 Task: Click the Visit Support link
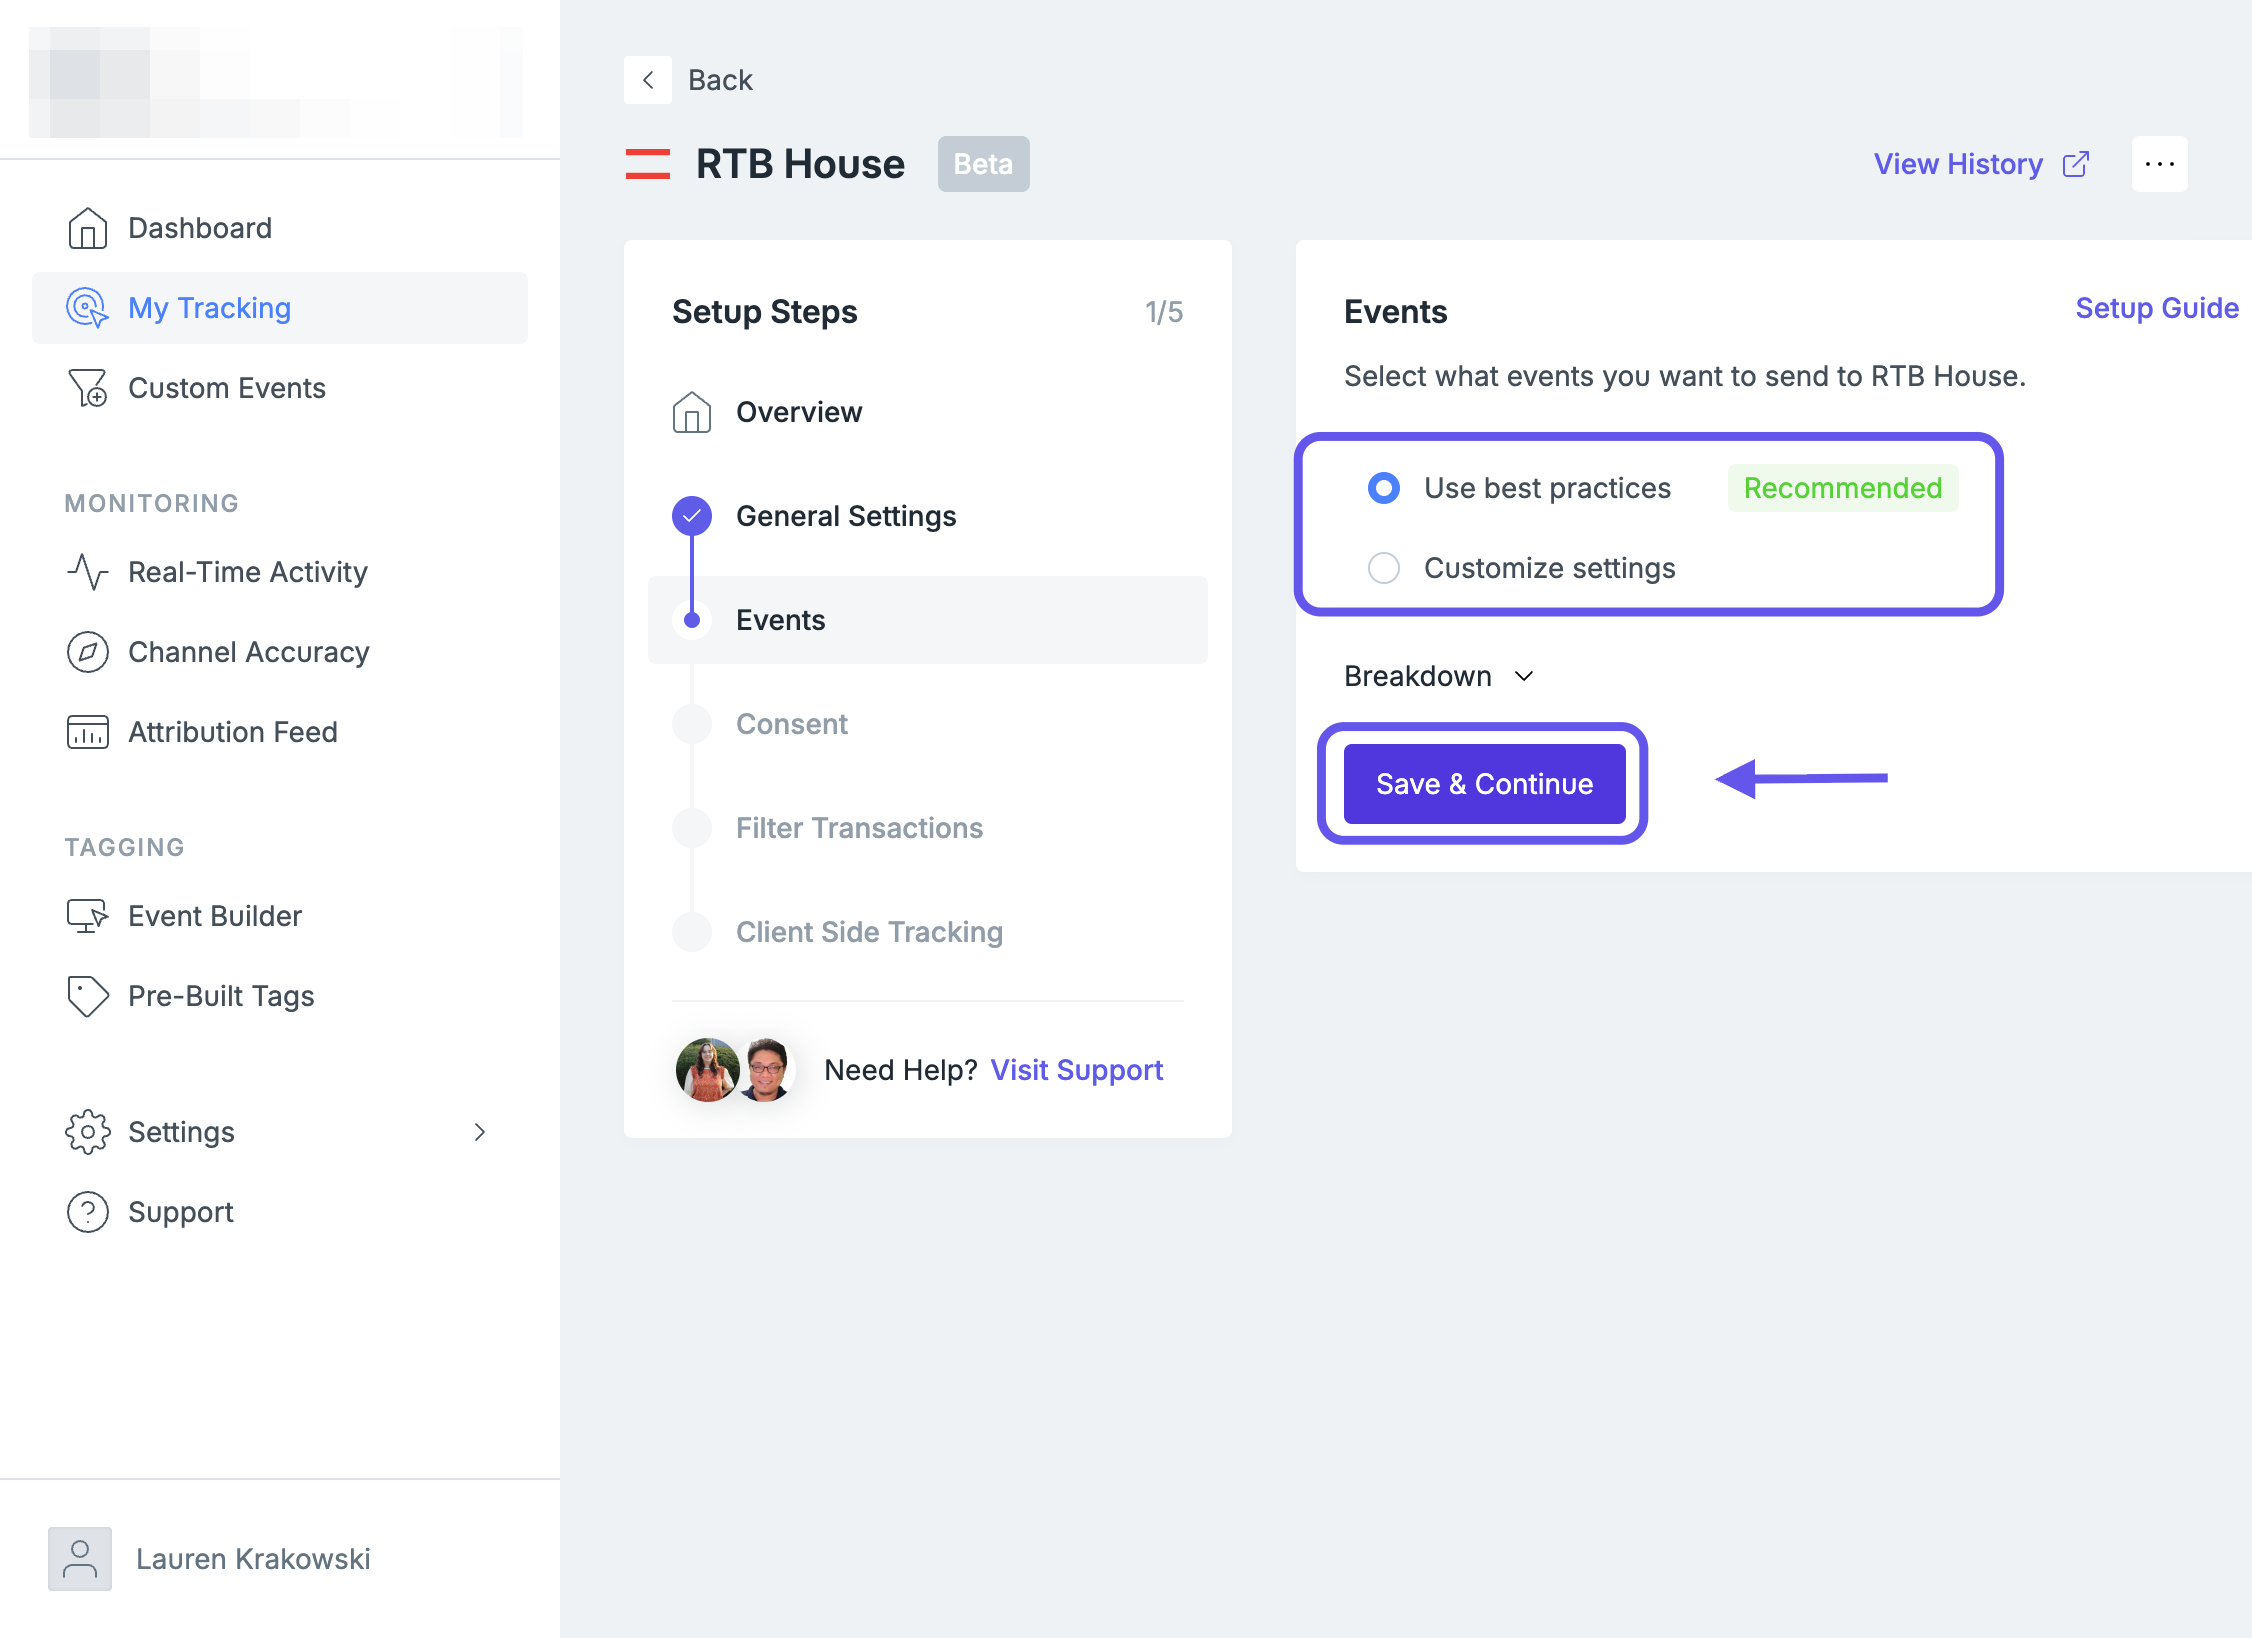[x=1077, y=1070]
